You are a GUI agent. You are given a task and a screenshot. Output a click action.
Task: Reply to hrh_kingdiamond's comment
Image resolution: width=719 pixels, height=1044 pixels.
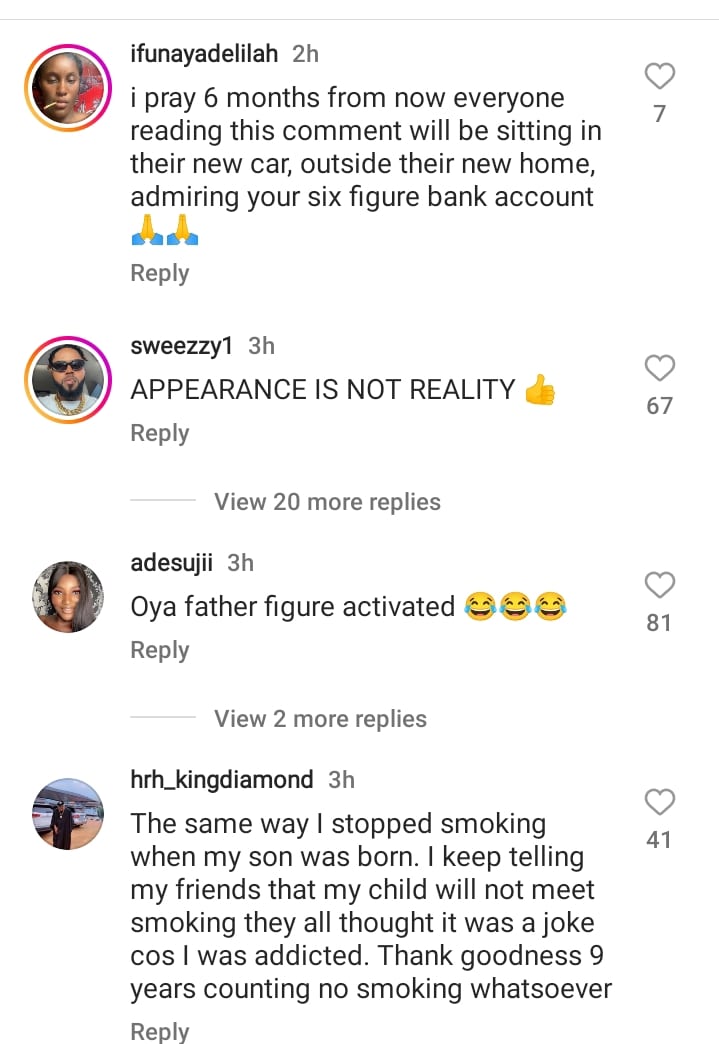[x=160, y=1031]
